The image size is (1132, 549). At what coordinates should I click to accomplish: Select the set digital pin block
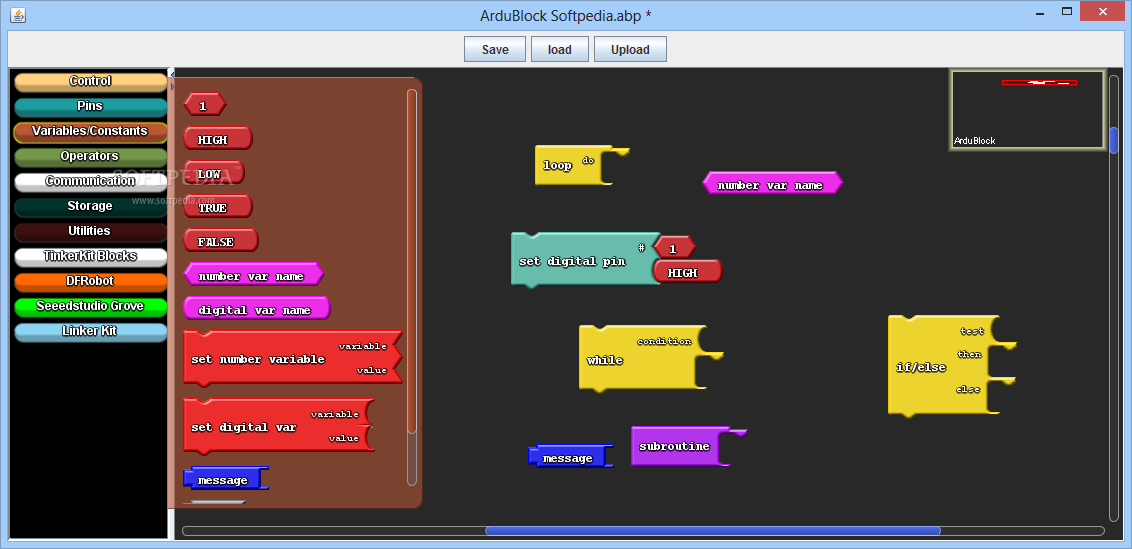point(581,261)
